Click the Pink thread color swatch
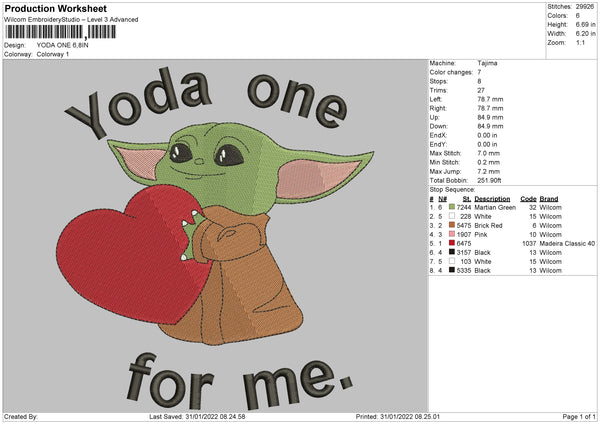Image resolution: width=600 pixels, height=424 pixels. pos(452,234)
